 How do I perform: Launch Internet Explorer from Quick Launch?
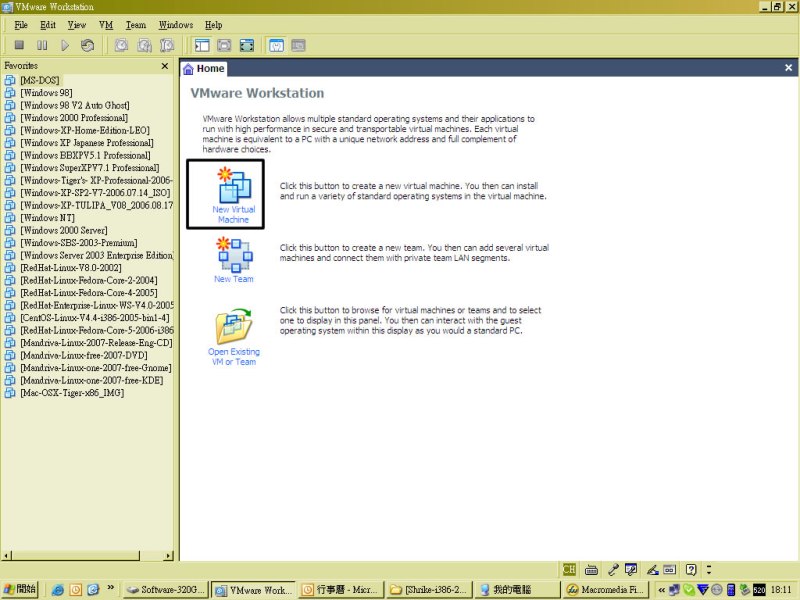(58, 590)
